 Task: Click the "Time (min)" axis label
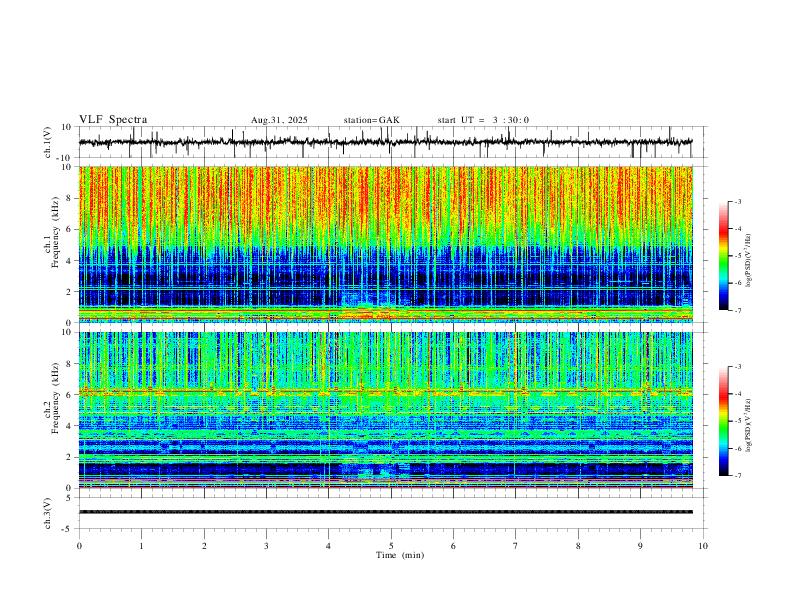click(x=400, y=555)
